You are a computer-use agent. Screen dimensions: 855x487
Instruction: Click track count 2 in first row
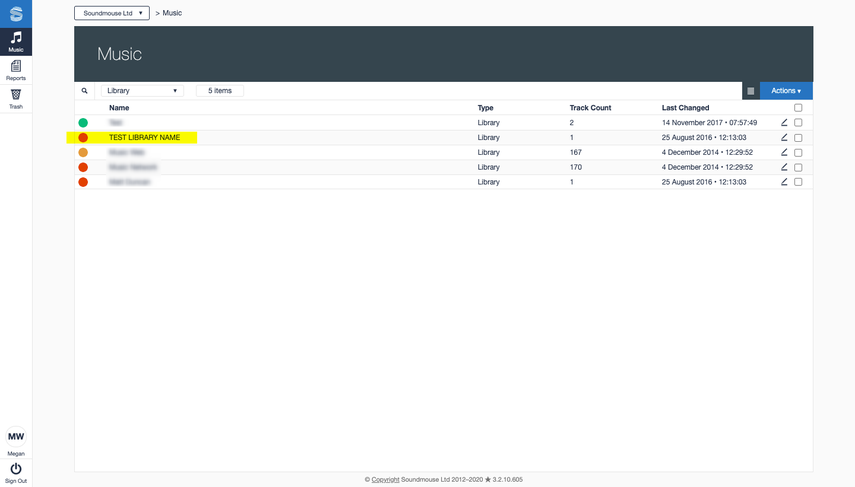571,123
